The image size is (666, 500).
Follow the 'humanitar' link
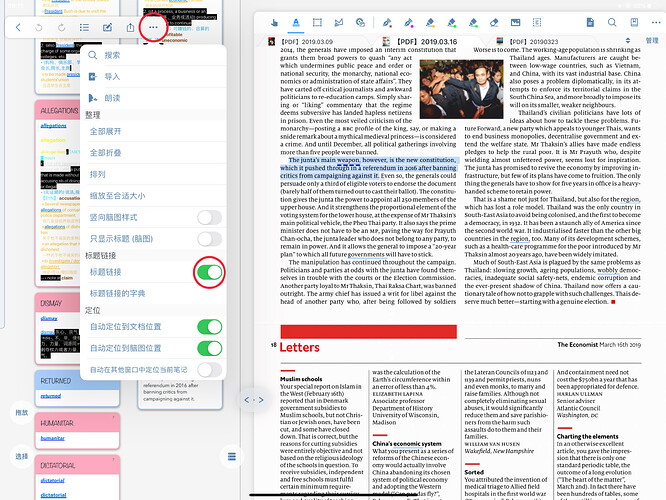53,438
